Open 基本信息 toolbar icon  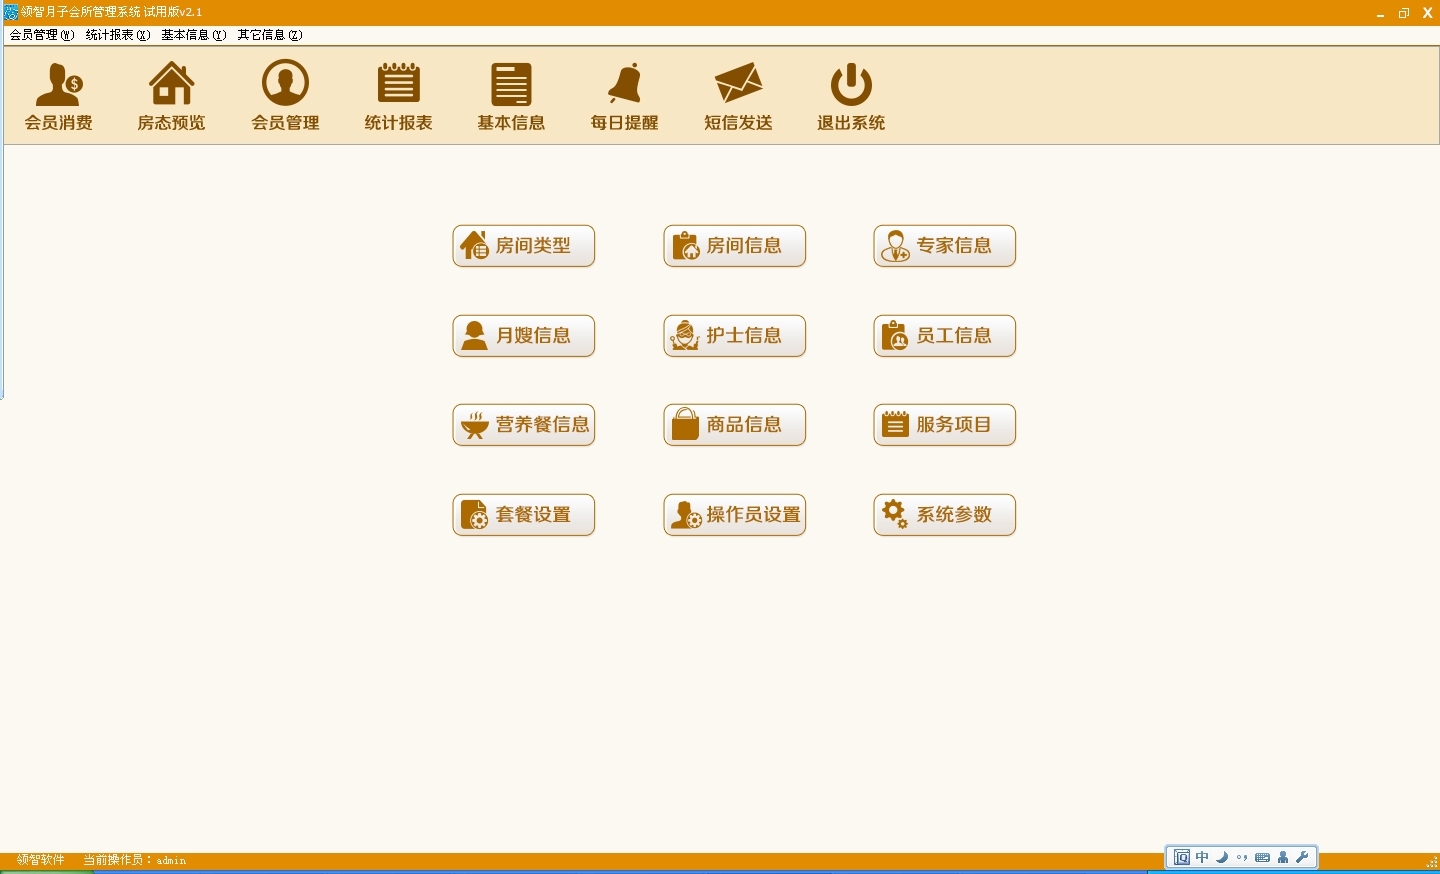(511, 96)
